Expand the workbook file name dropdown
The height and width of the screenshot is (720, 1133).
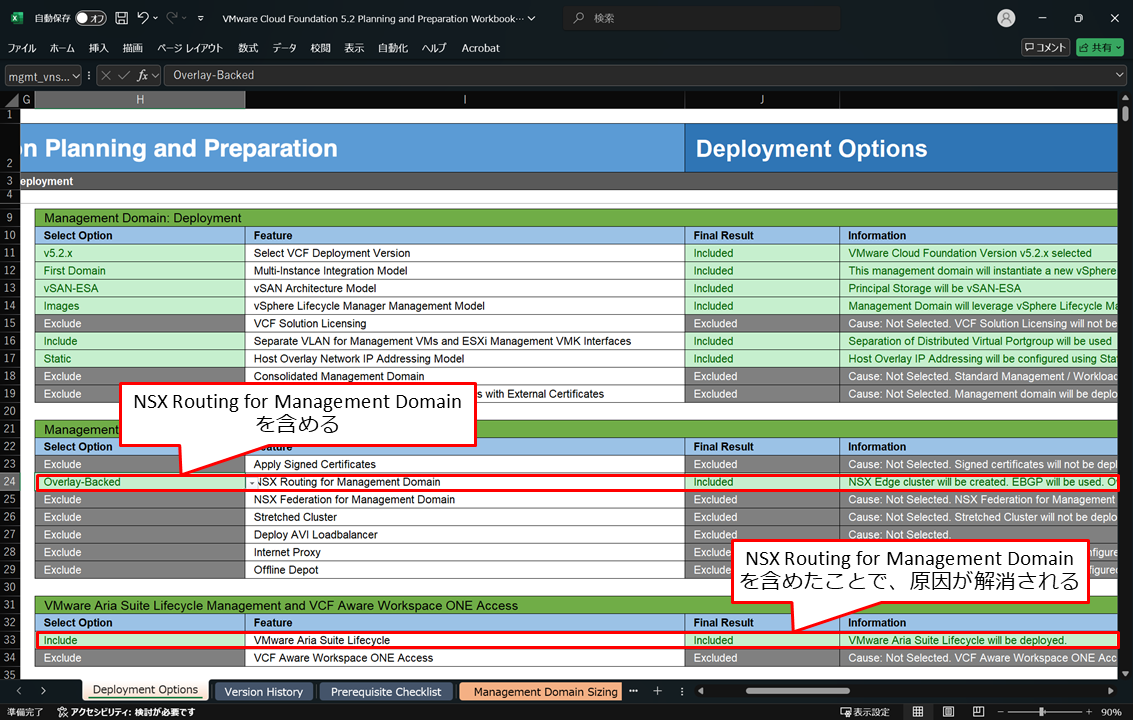(x=532, y=19)
